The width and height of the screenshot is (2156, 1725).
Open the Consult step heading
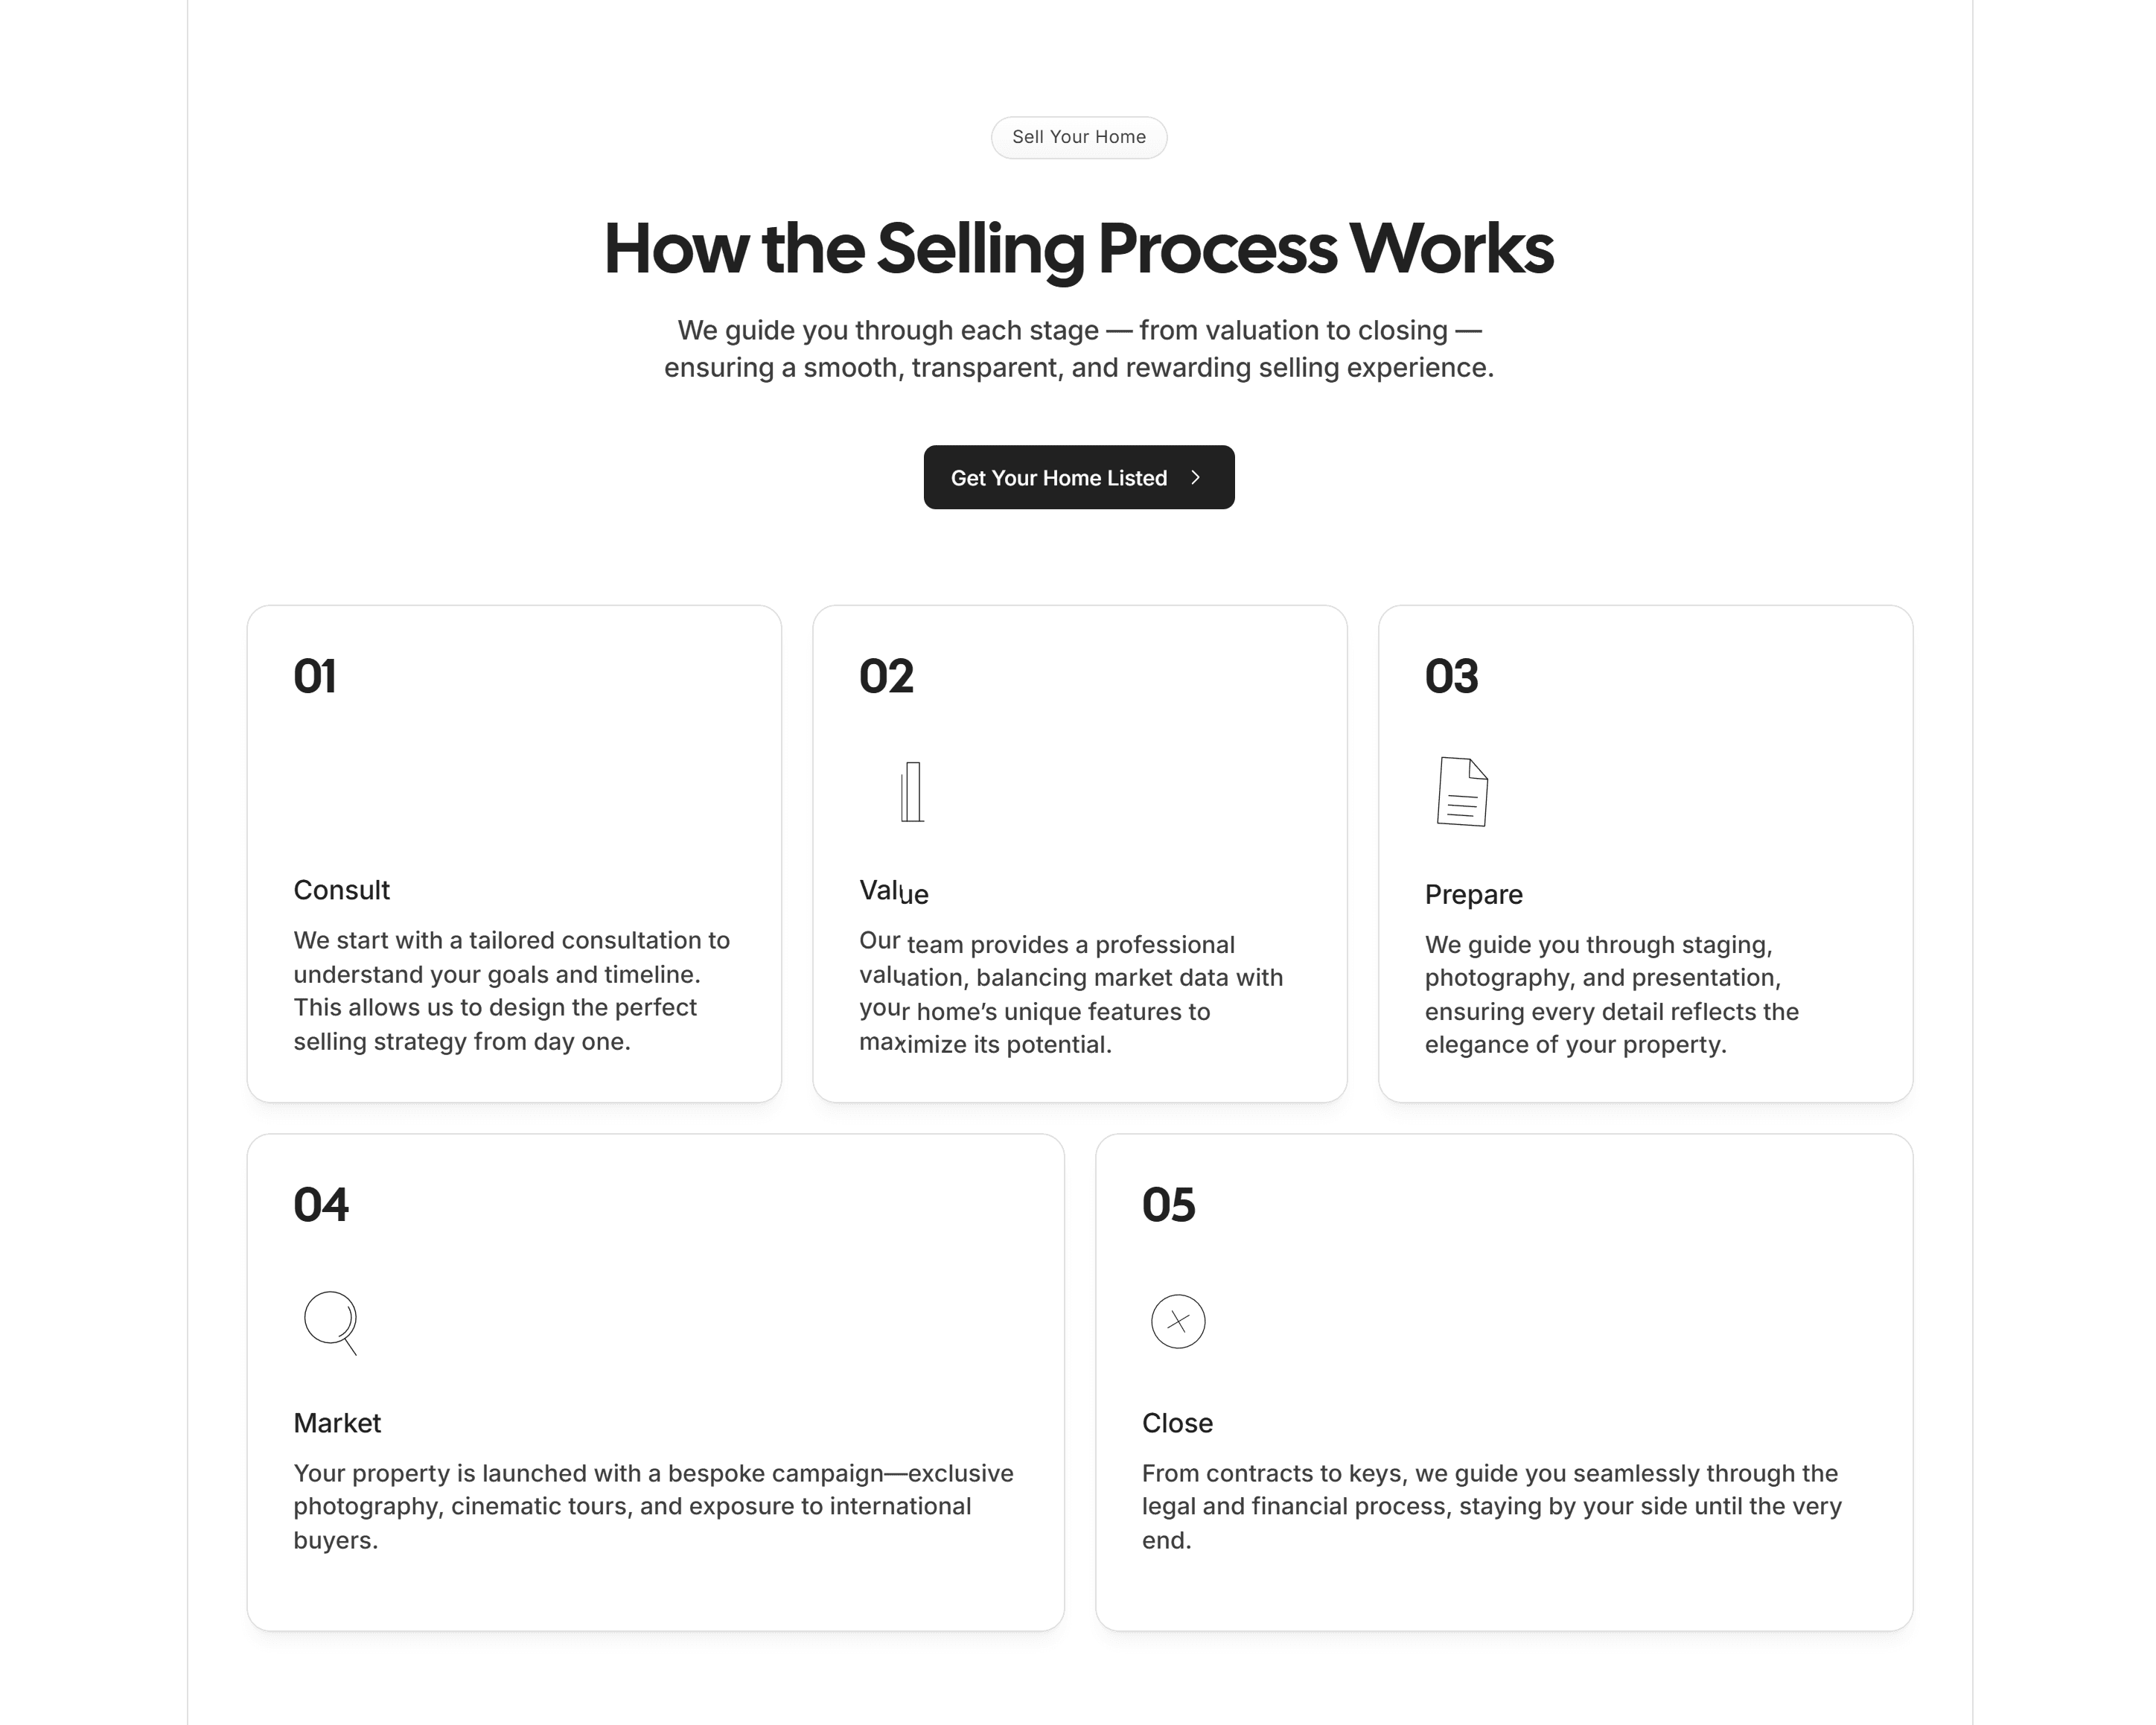point(341,890)
